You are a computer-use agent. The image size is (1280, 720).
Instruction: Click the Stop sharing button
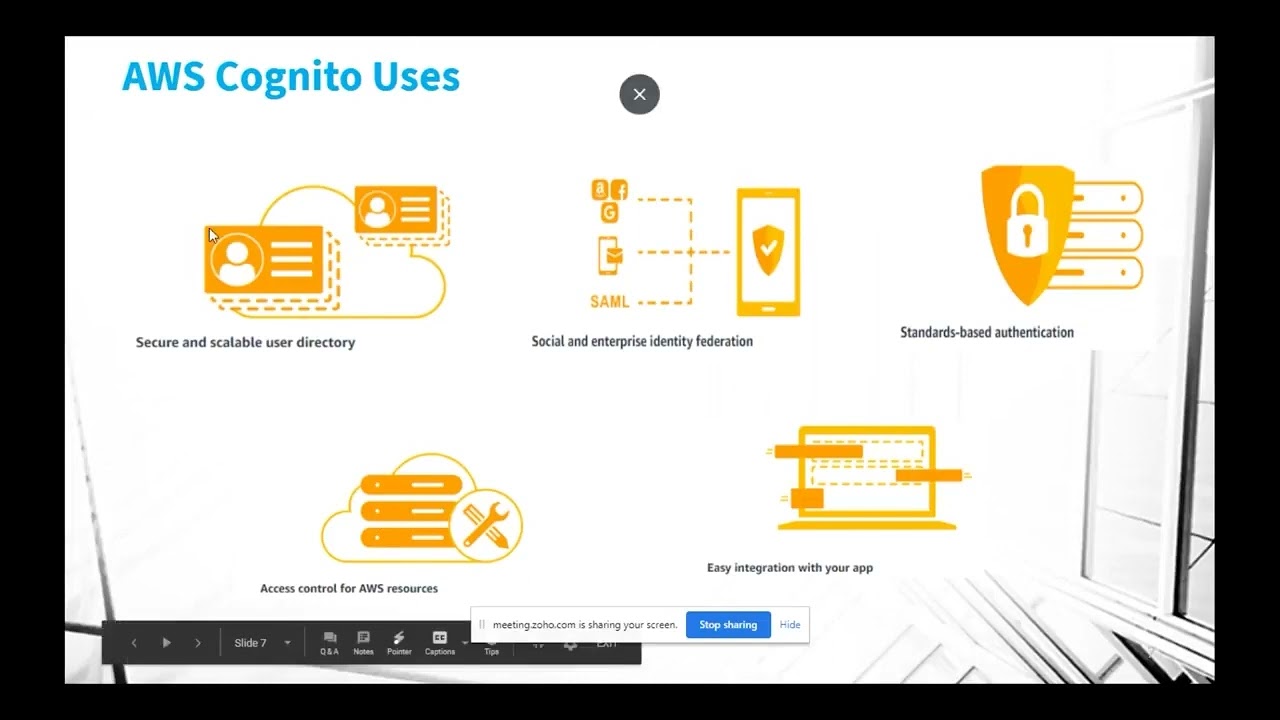click(728, 624)
